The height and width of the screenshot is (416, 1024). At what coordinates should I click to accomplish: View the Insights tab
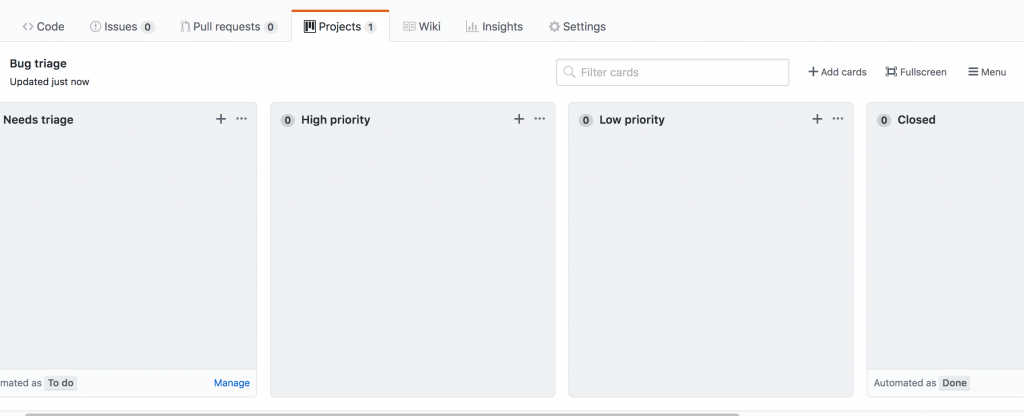coord(494,27)
